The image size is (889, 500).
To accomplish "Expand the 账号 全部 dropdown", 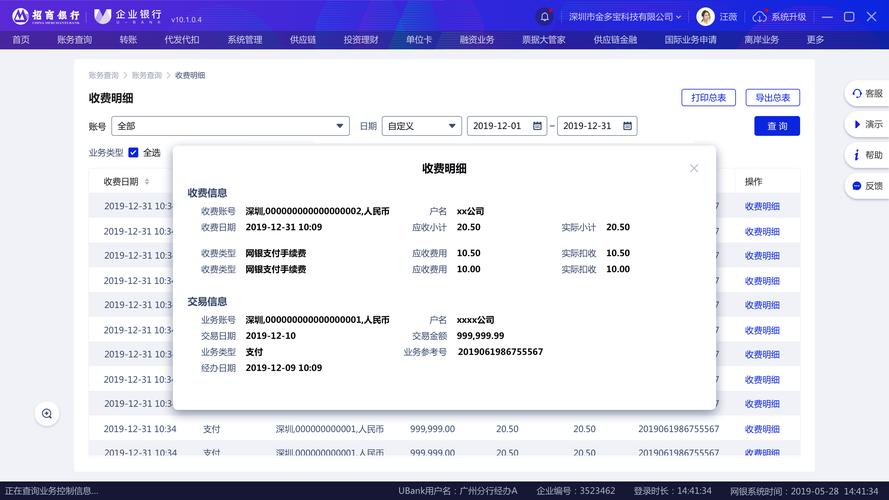I will pyautogui.click(x=230, y=126).
